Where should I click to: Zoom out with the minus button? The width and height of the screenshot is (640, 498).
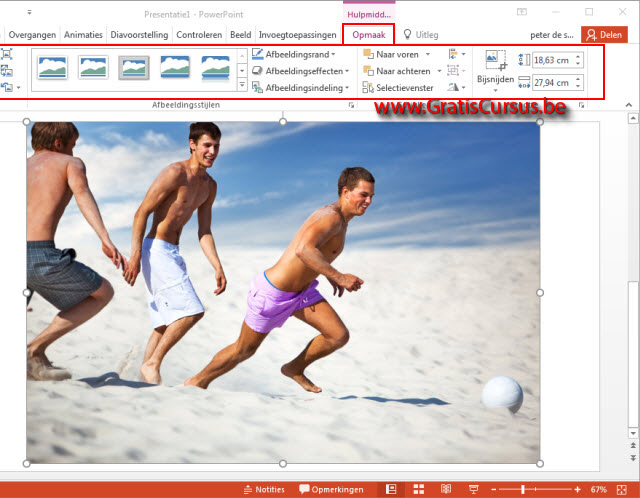494,489
